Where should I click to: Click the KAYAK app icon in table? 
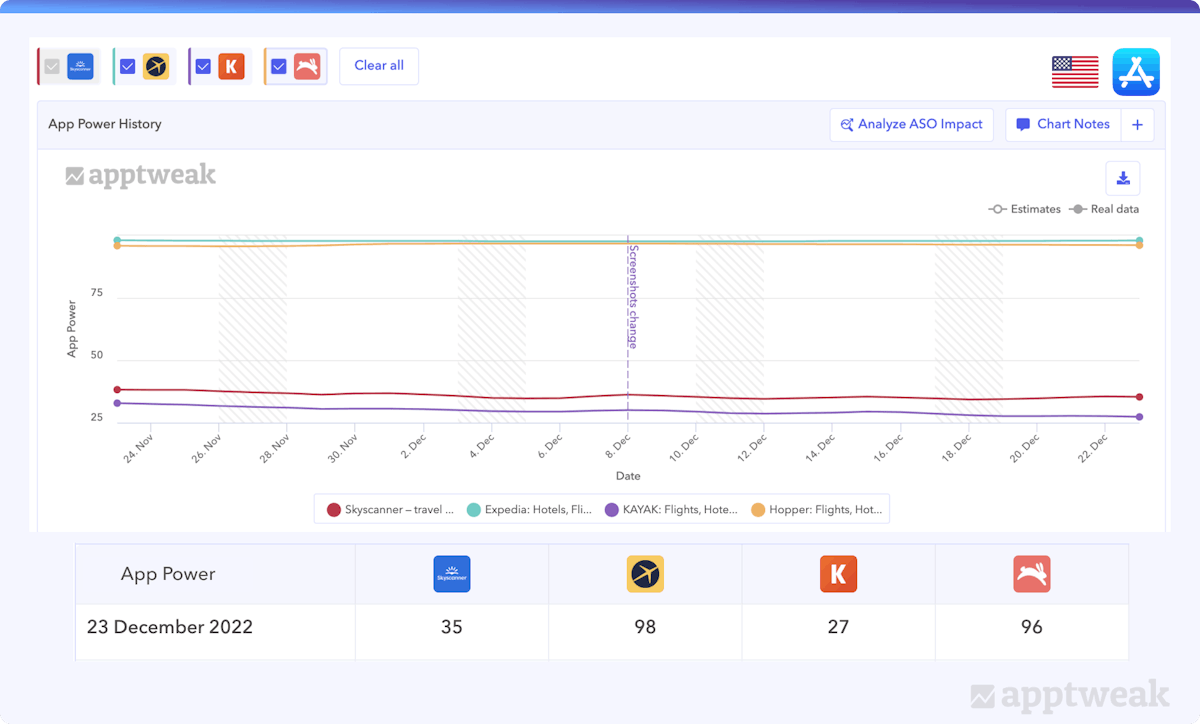[838, 575]
